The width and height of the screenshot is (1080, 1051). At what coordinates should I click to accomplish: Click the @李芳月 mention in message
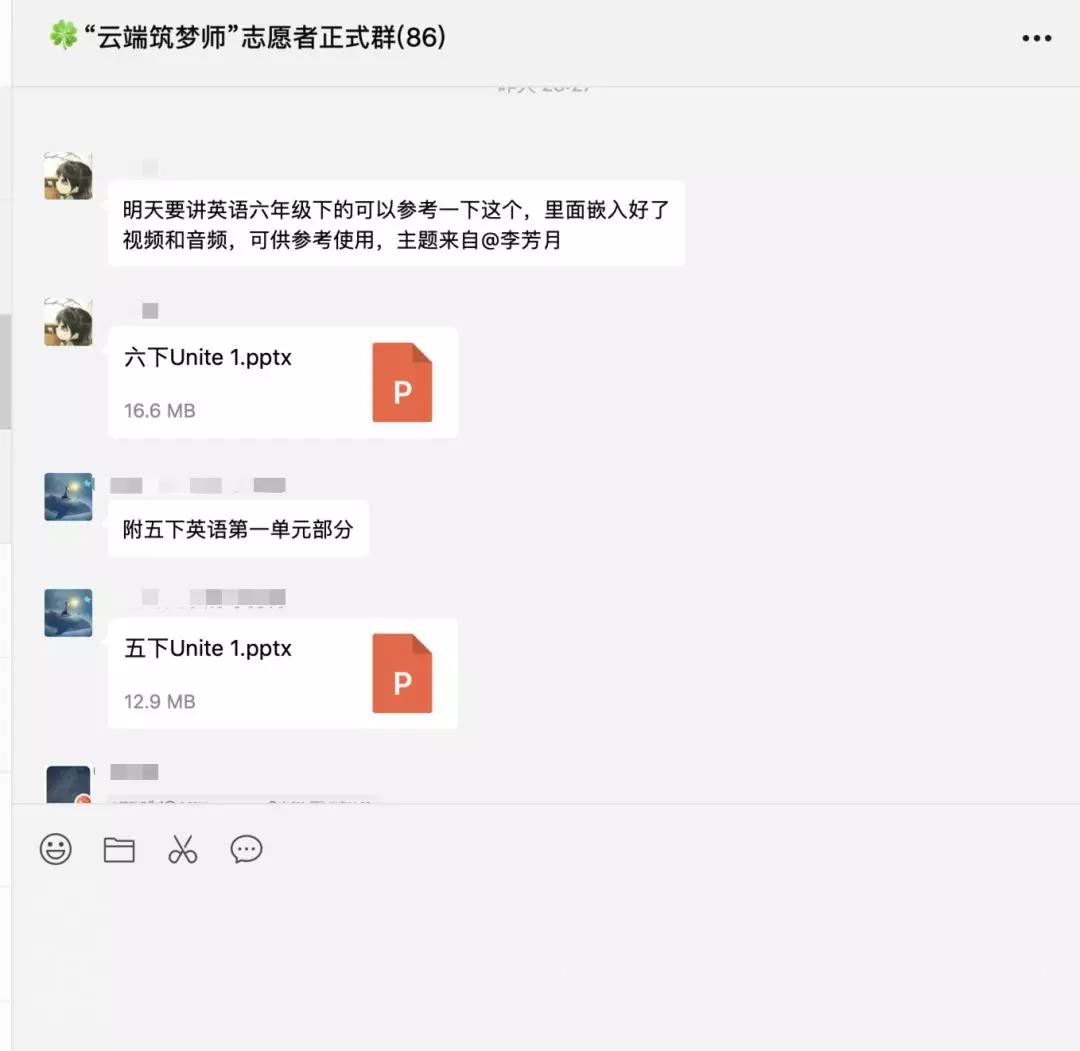point(521,240)
